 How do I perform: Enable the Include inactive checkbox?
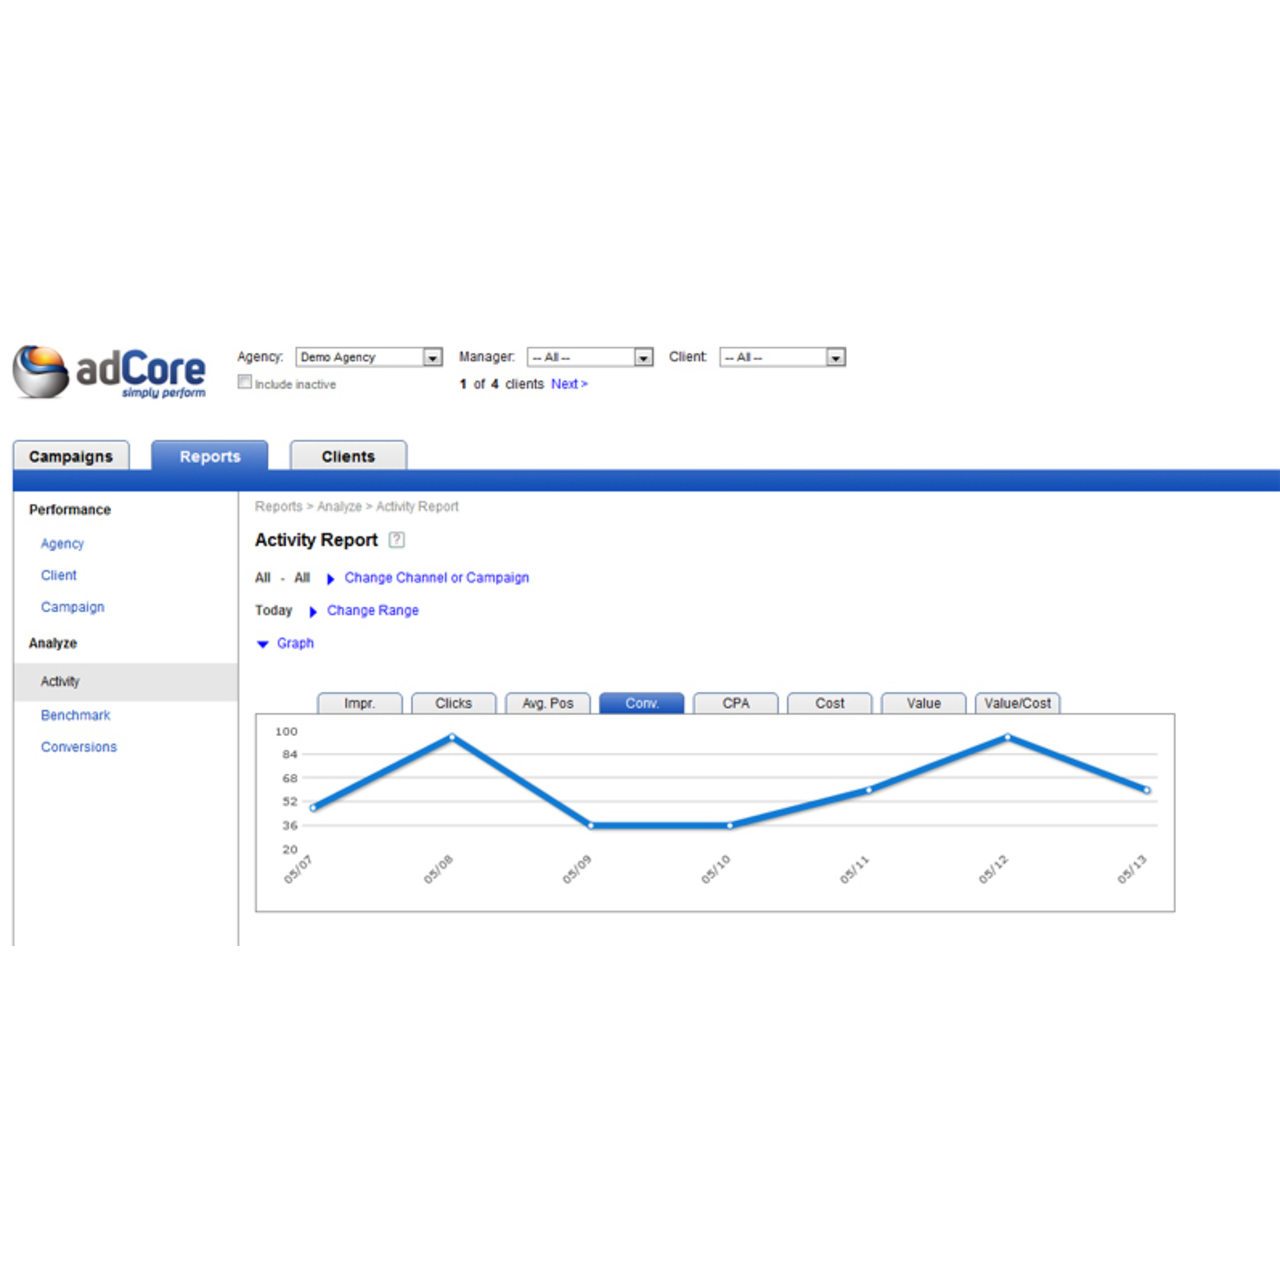point(245,382)
